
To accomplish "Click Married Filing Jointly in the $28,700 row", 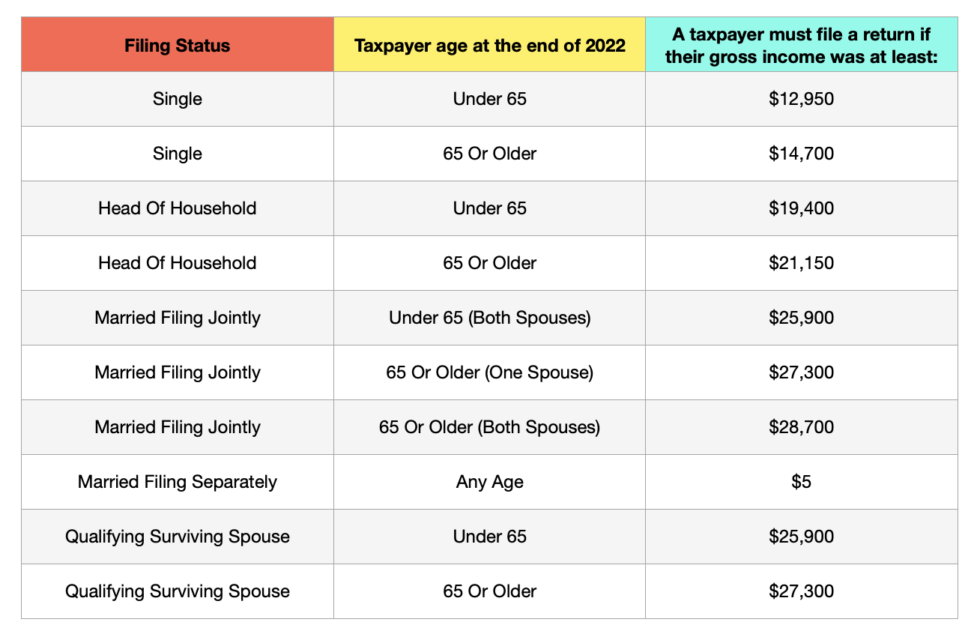I will coord(177,427).
